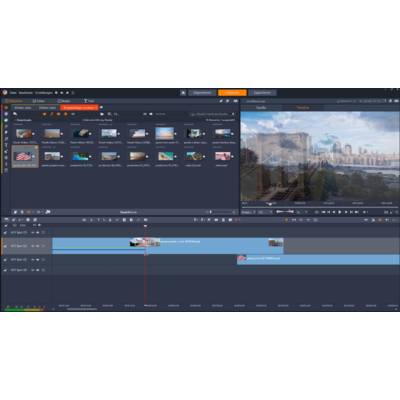This screenshot has width=400, height=400.
Task: Open the audio note category in sidebar
Action: [x=6, y=139]
